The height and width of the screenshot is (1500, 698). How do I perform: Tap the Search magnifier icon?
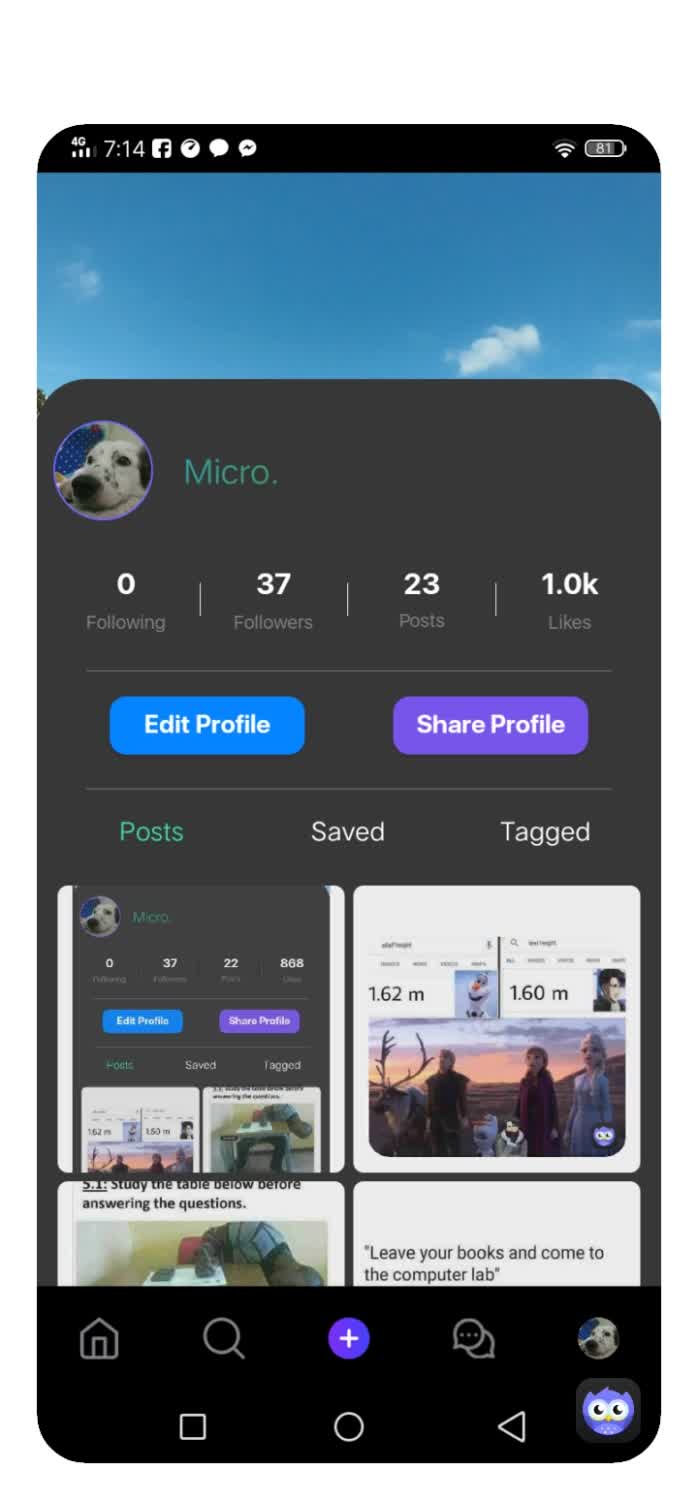pos(223,1338)
